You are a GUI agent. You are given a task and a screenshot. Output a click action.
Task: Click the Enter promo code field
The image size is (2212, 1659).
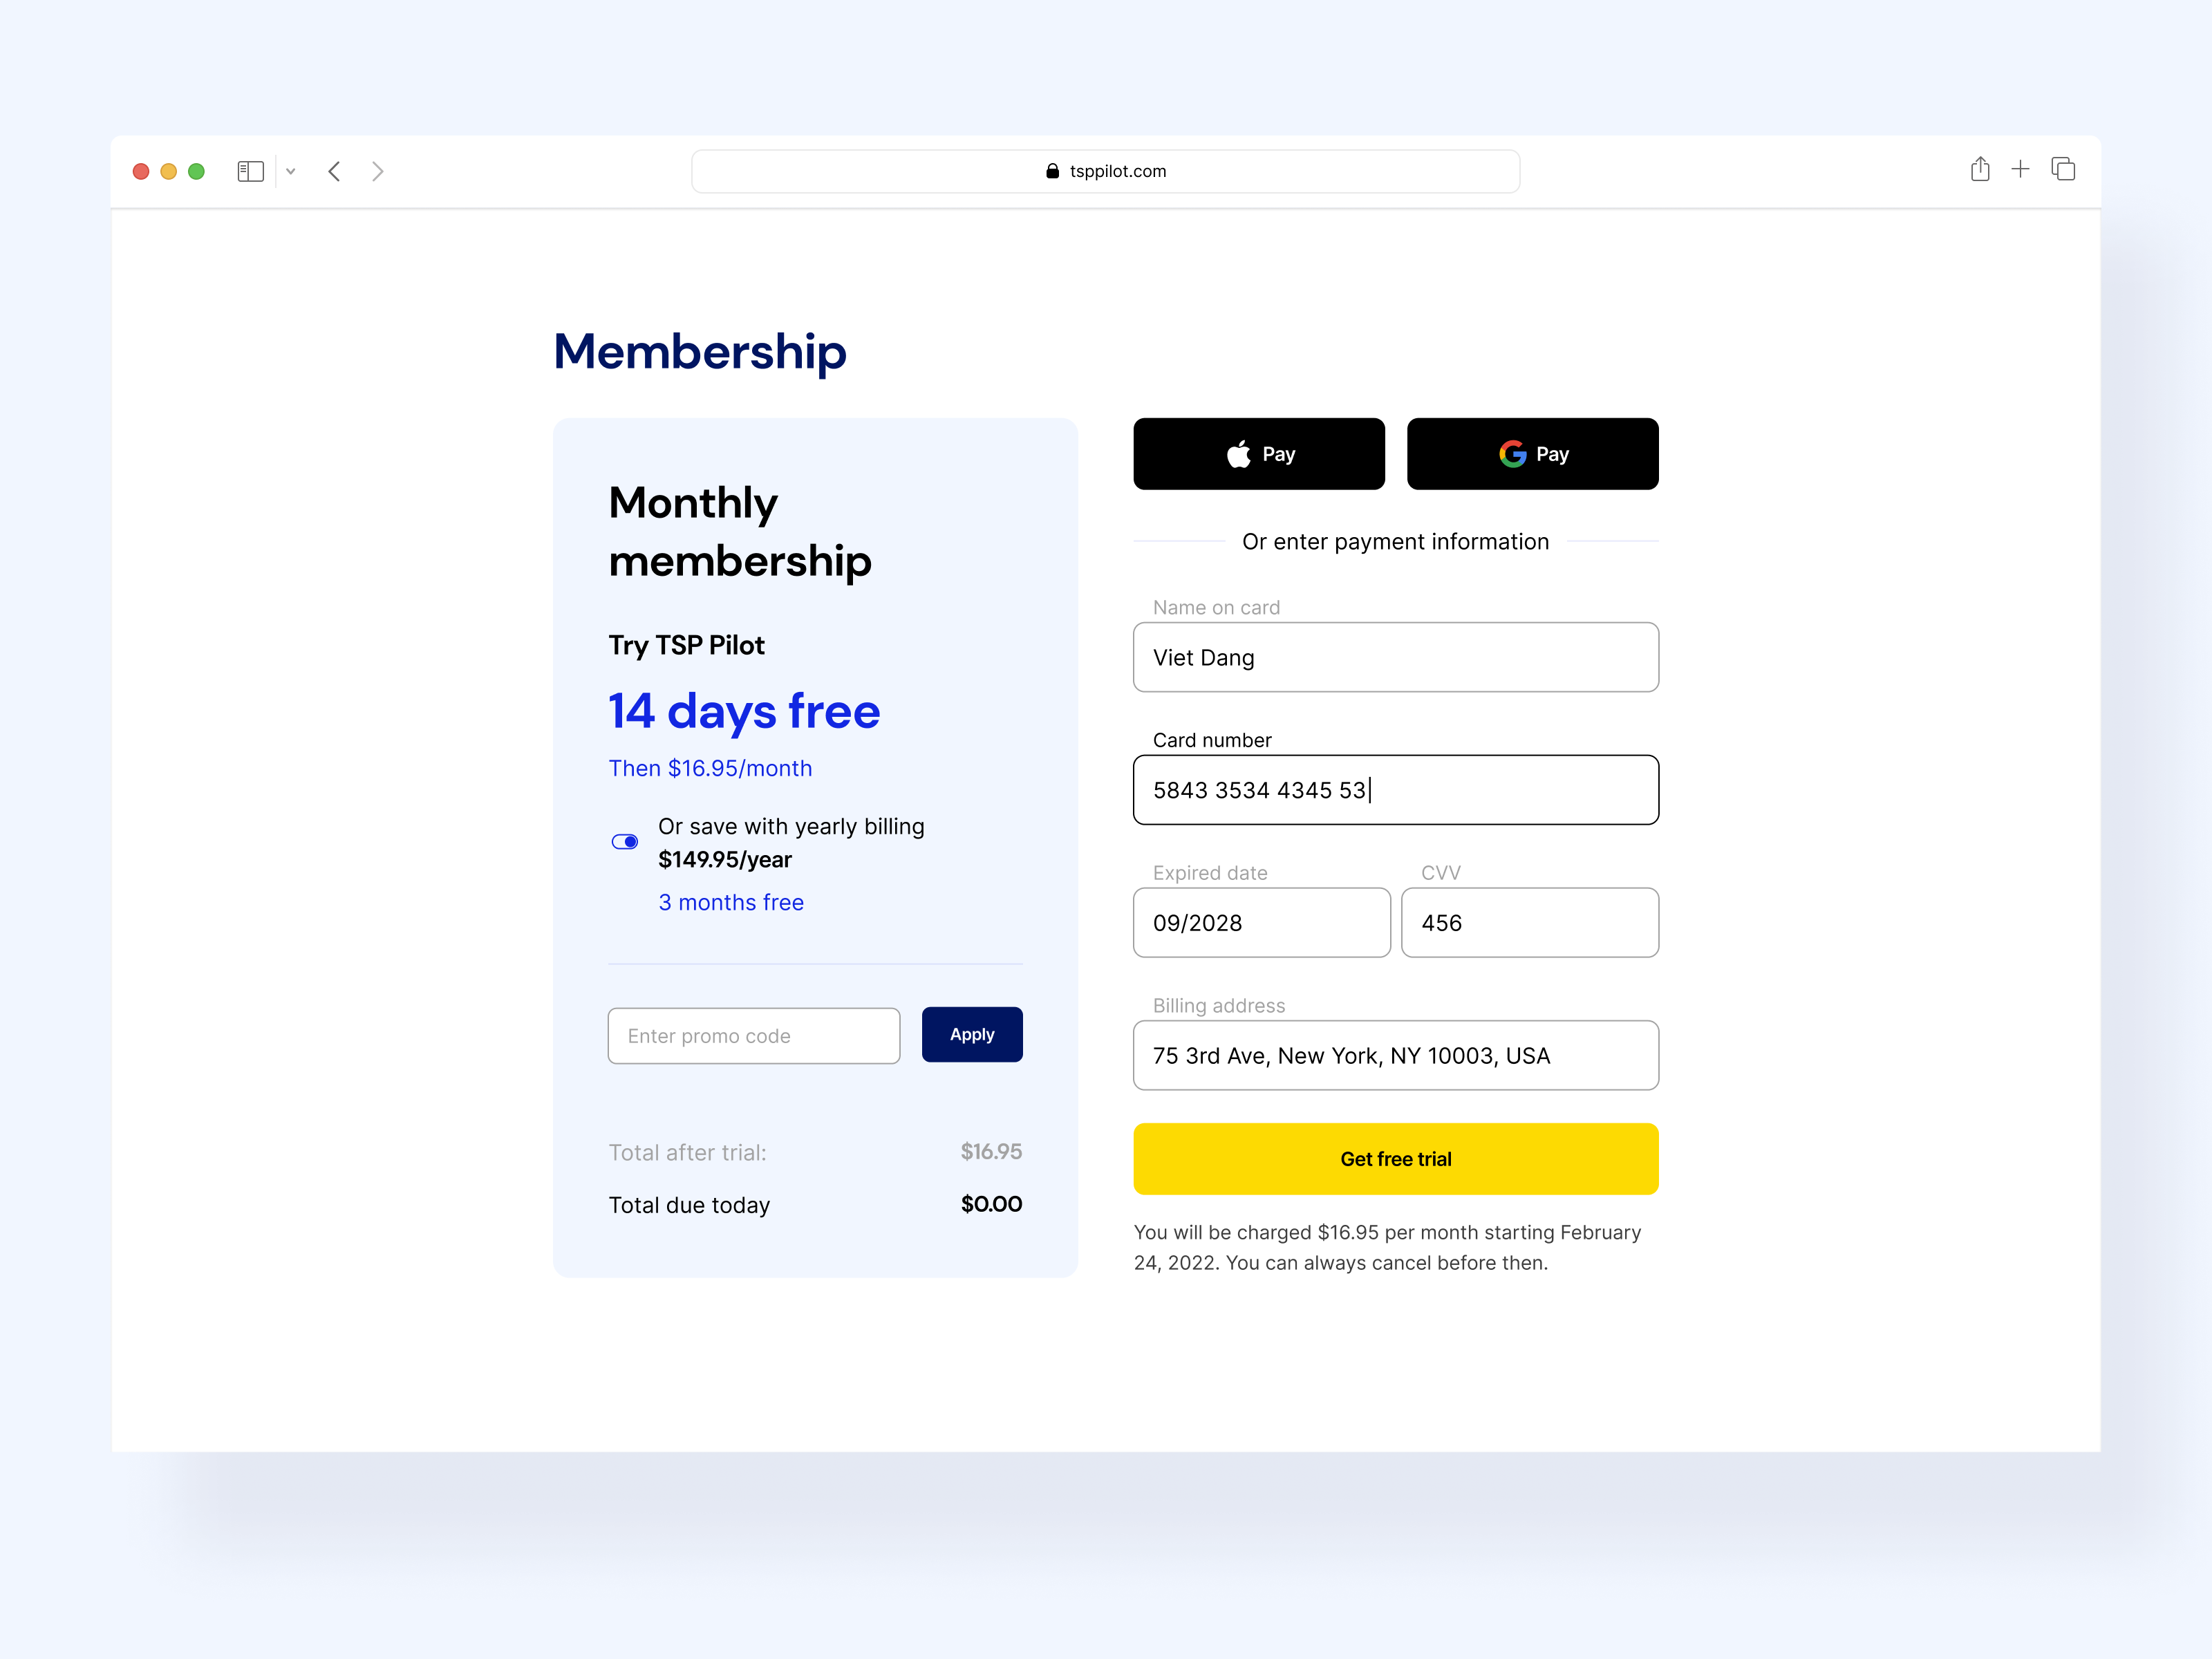753,1035
